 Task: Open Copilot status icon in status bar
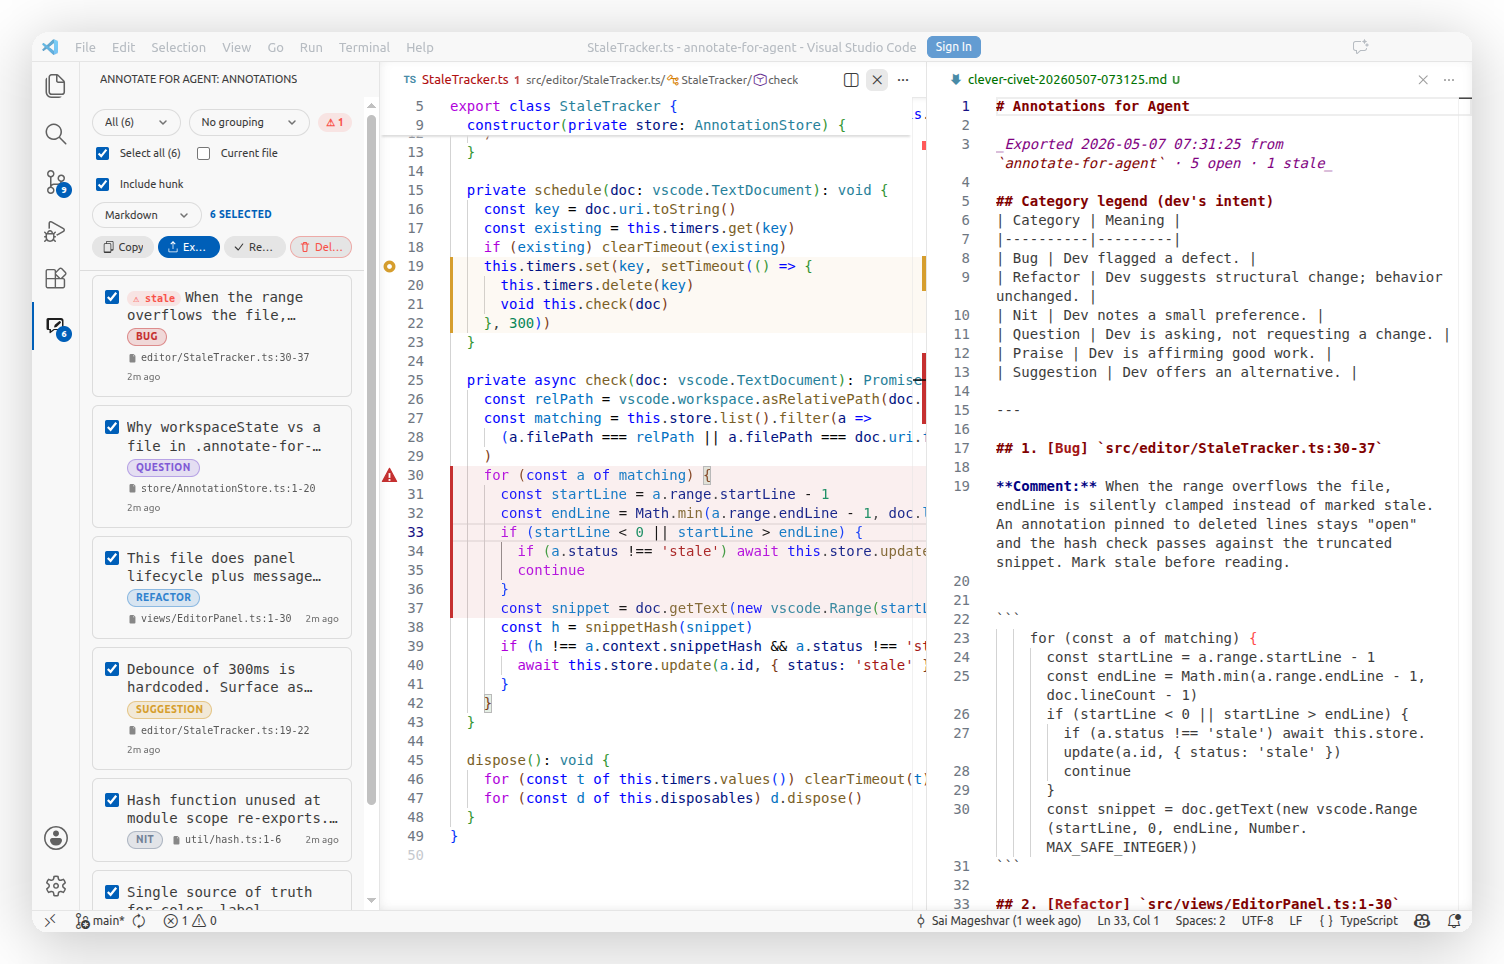(1422, 921)
